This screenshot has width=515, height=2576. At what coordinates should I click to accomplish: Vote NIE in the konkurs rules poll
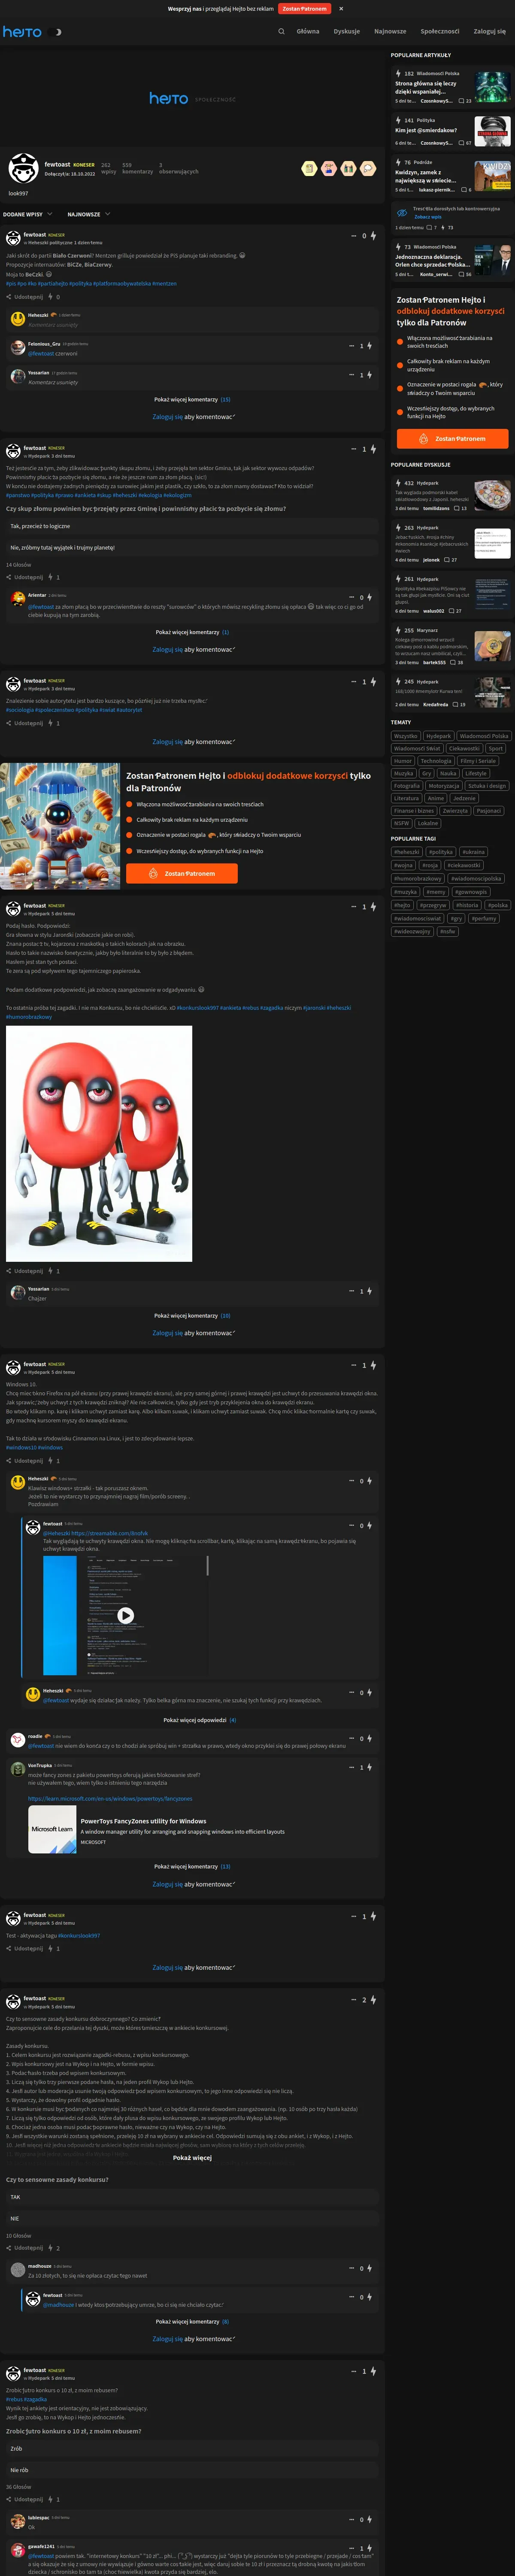coord(192,2218)
